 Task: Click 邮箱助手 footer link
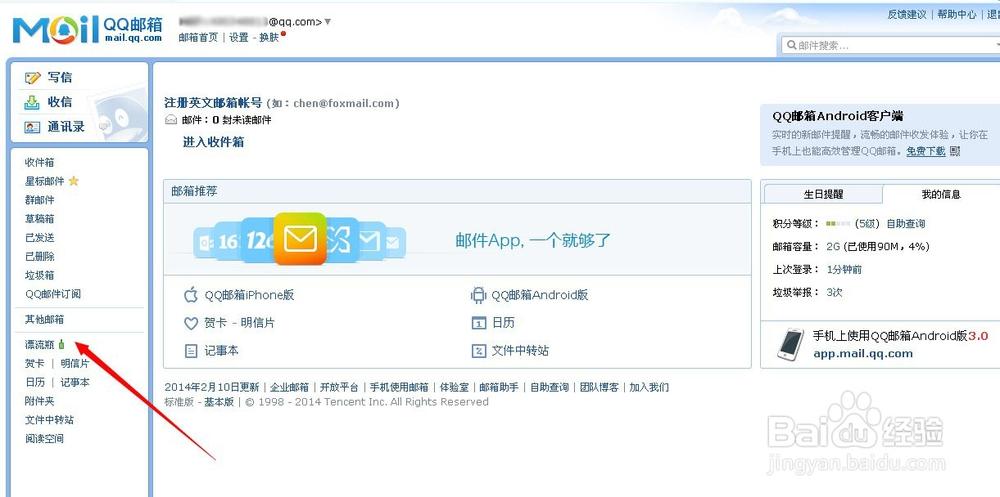tap(499, 387)
